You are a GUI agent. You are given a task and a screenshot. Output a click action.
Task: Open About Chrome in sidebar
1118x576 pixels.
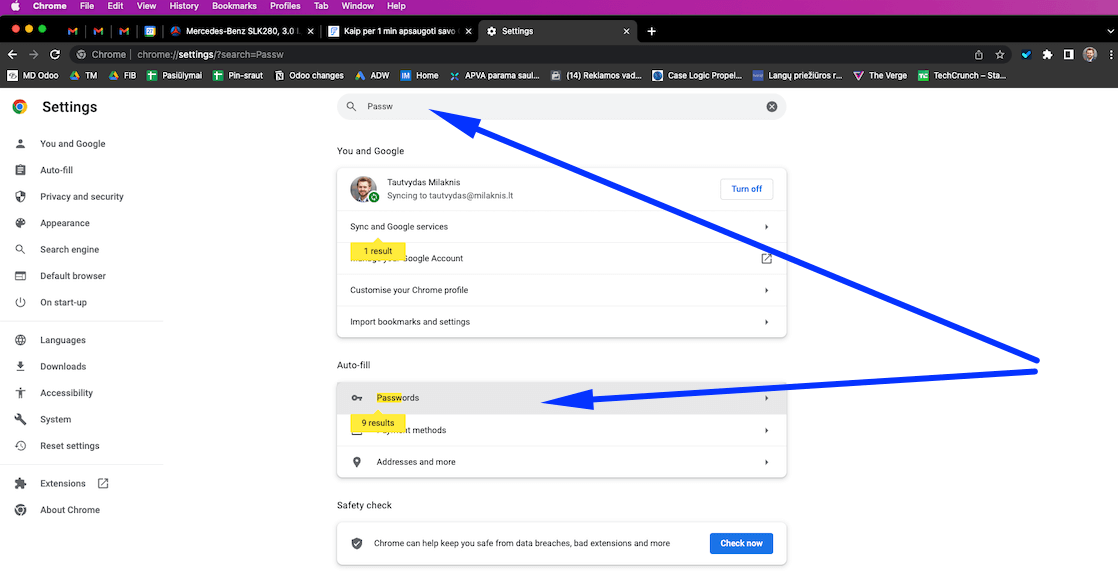pos(69,510)
